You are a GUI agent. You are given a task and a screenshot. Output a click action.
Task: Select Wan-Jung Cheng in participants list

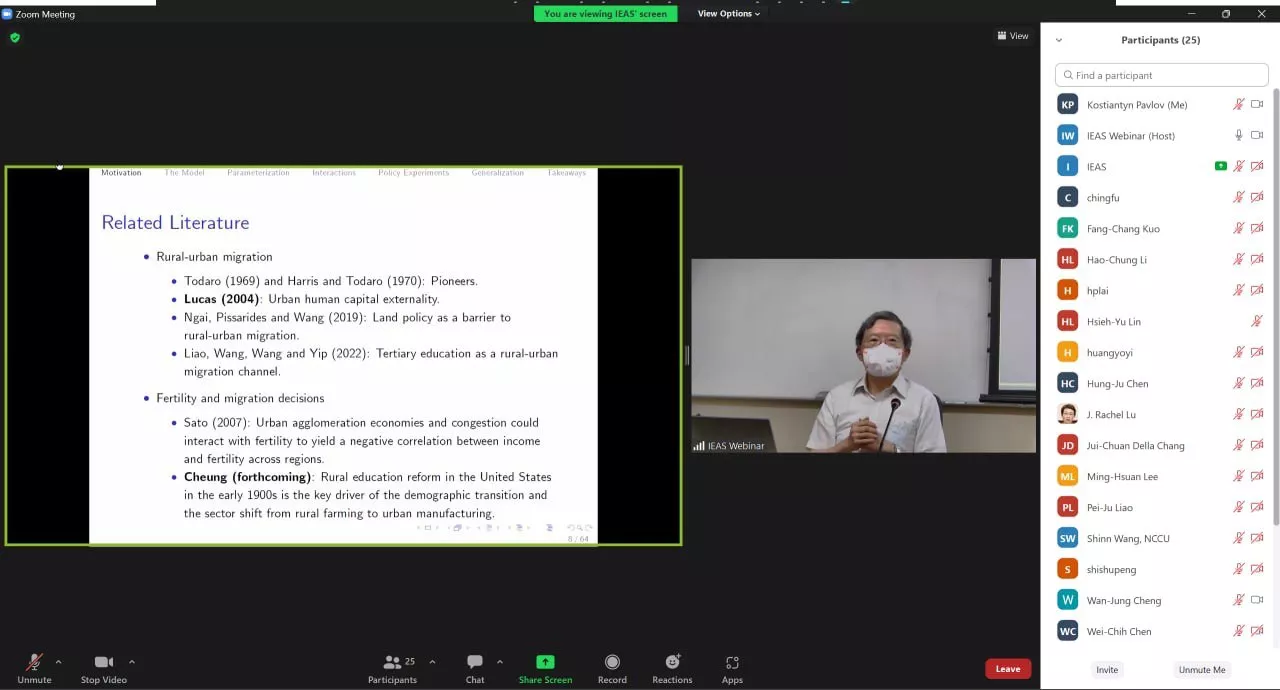tap(1125, 600)
